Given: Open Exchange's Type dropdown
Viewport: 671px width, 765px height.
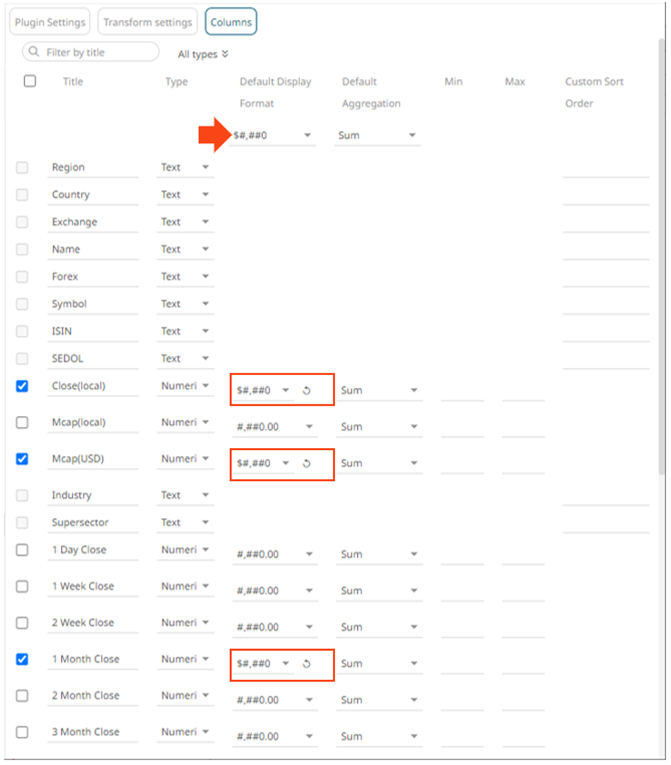Looking at the screenshot, I should tap(185, 222).
